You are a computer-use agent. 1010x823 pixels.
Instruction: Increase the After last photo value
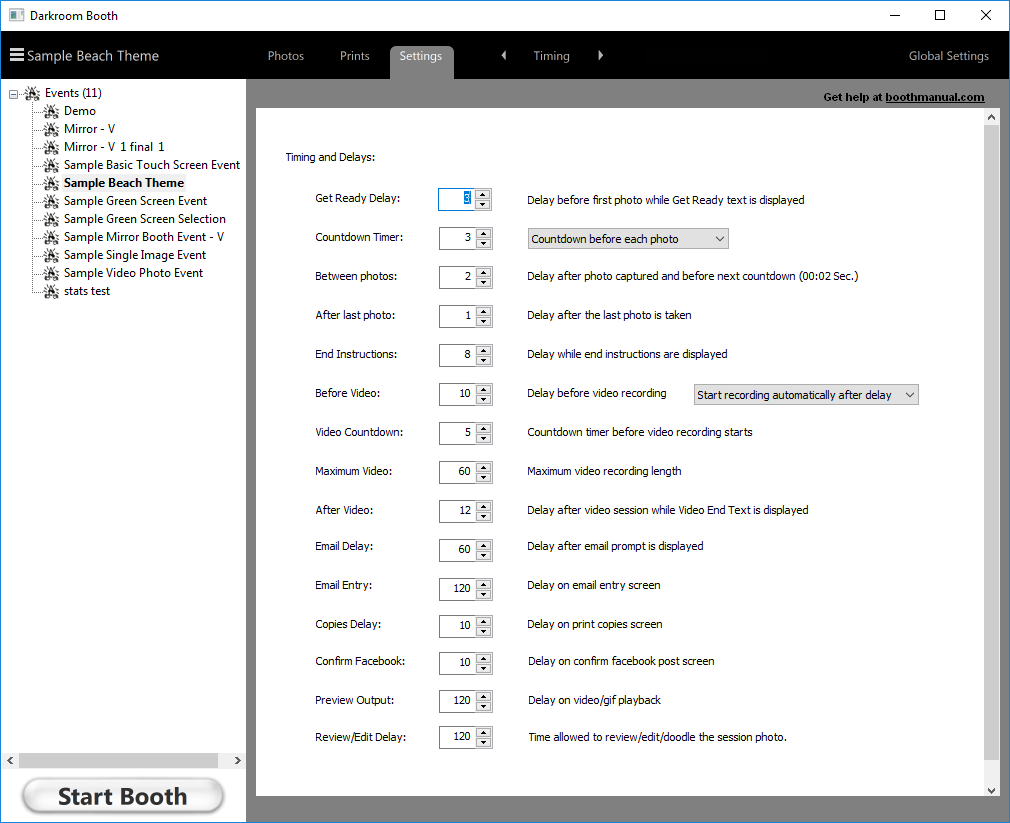(x=484, y=311)
